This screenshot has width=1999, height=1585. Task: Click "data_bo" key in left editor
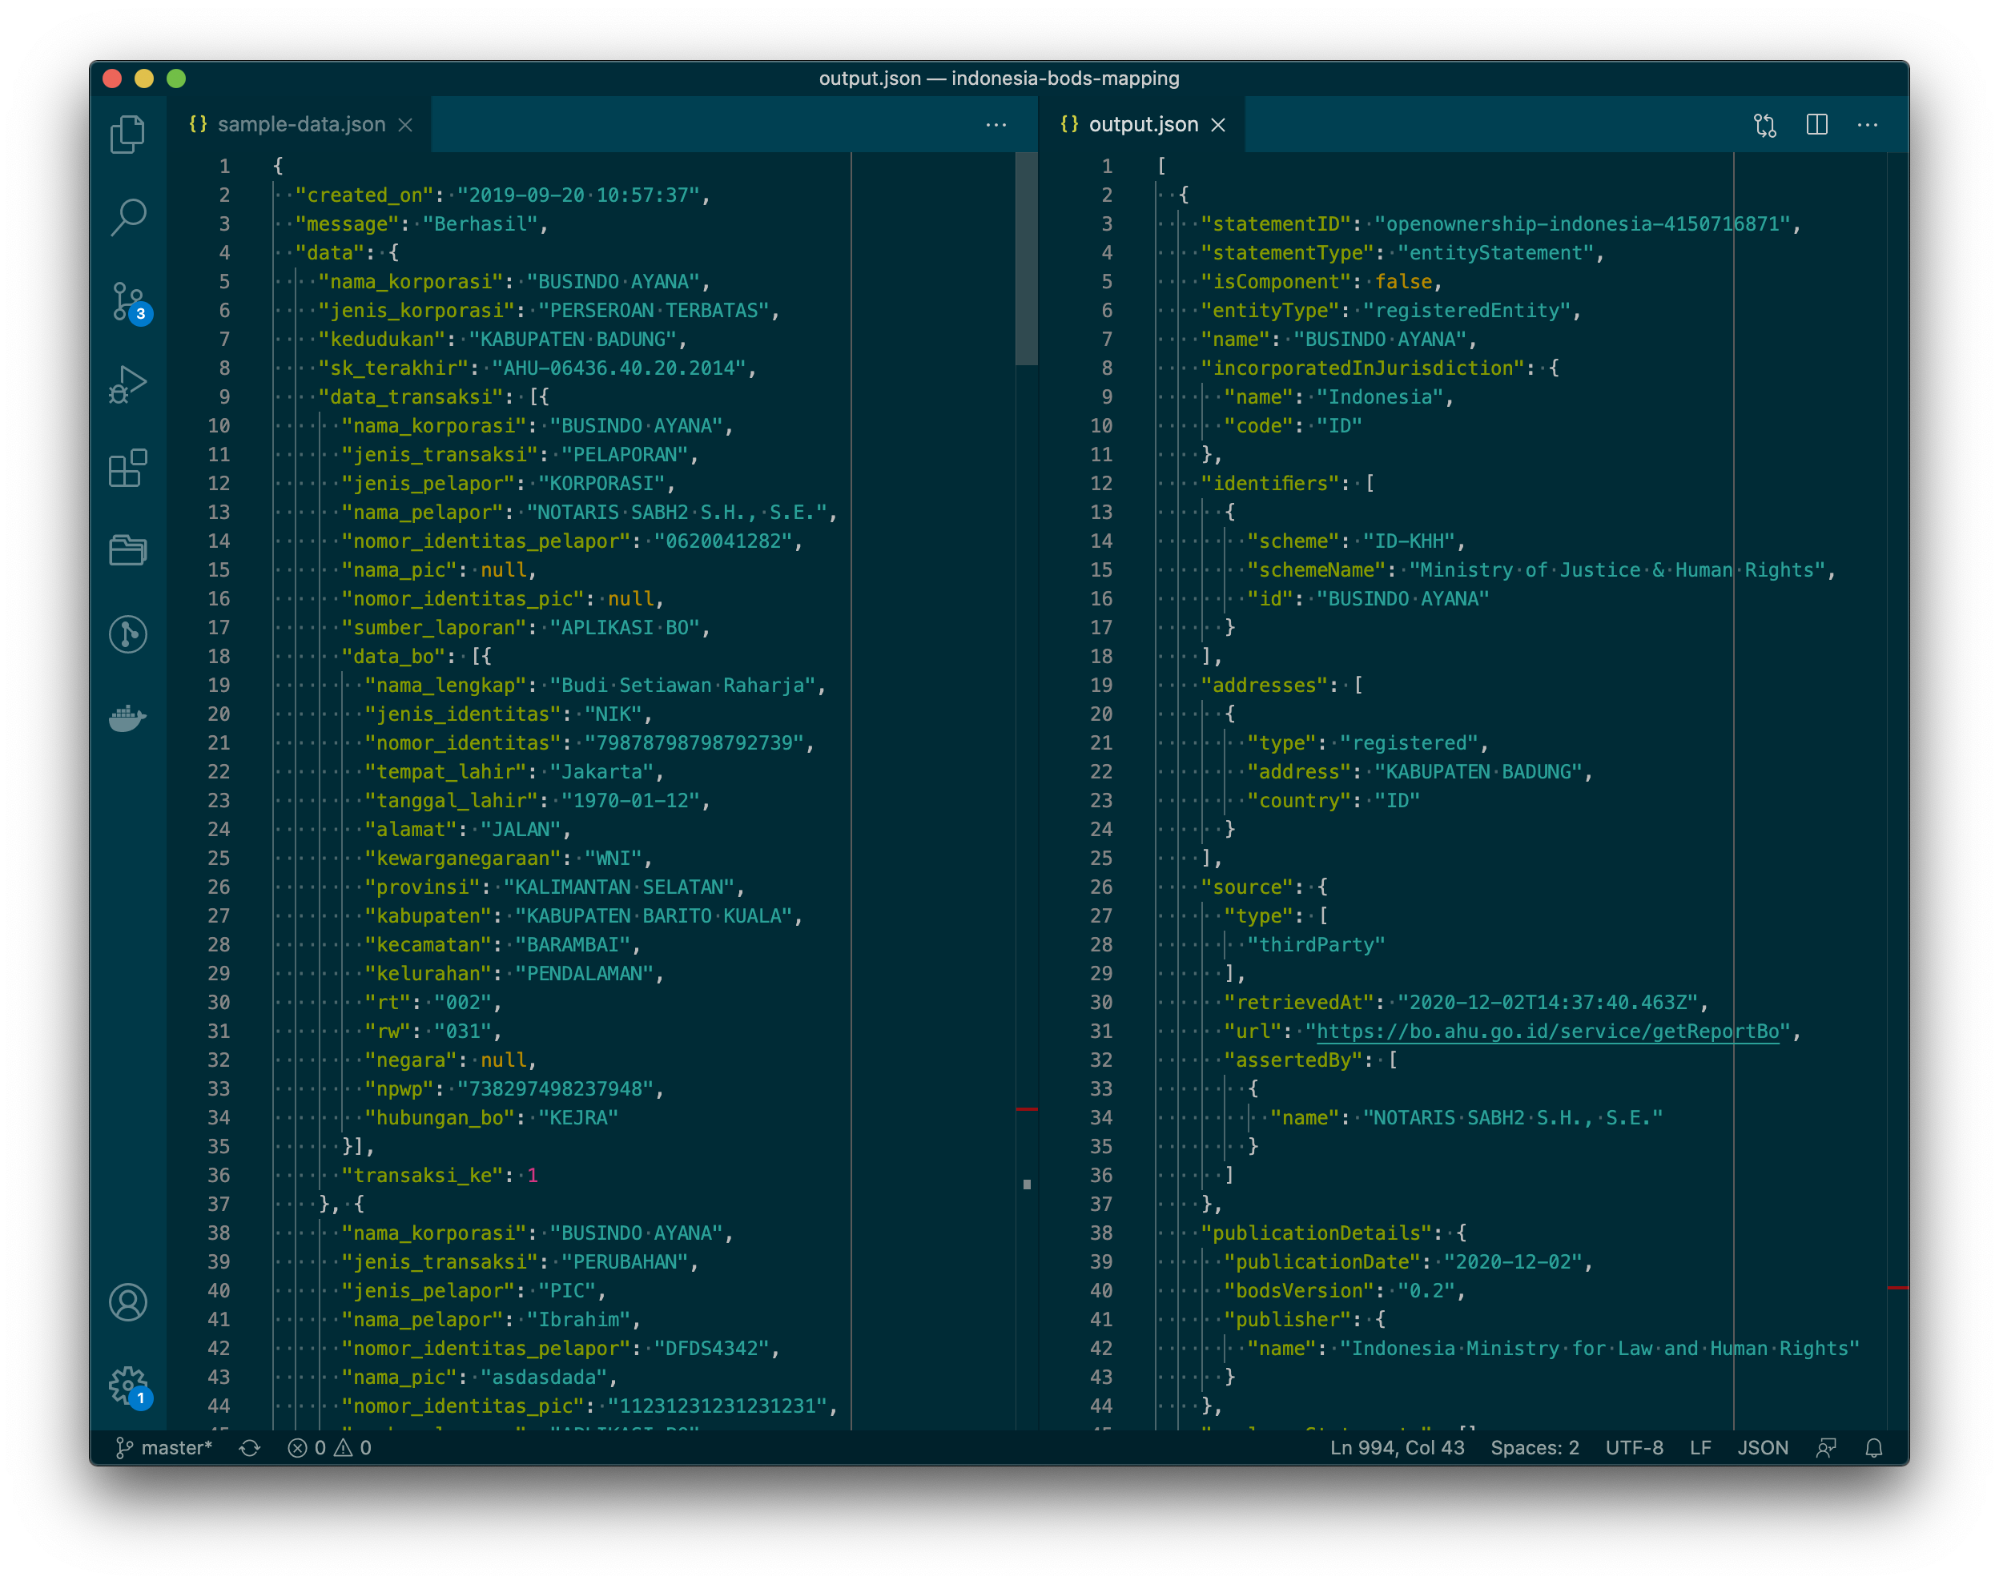[x=394, y=656]
